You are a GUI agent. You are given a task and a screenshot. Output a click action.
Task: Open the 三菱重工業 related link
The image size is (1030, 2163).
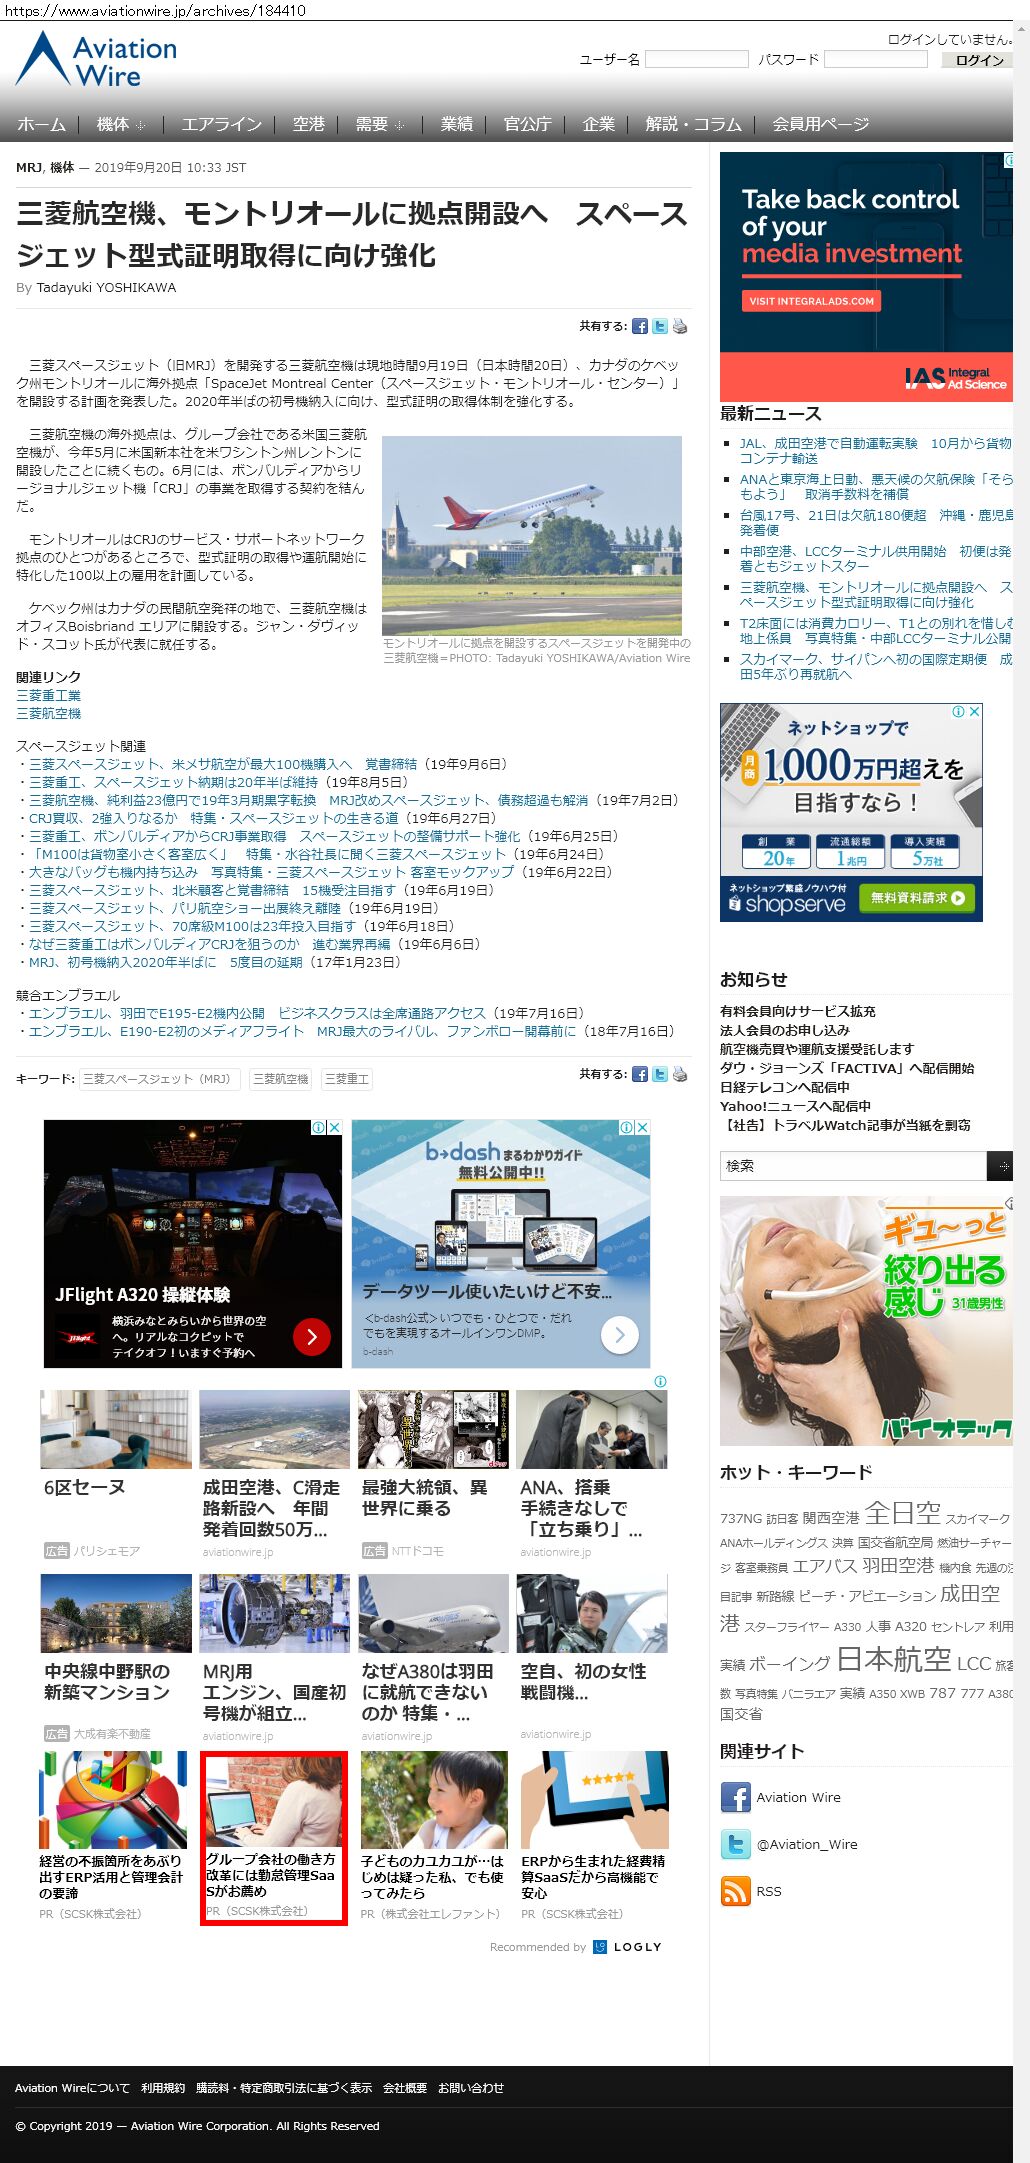49,695
